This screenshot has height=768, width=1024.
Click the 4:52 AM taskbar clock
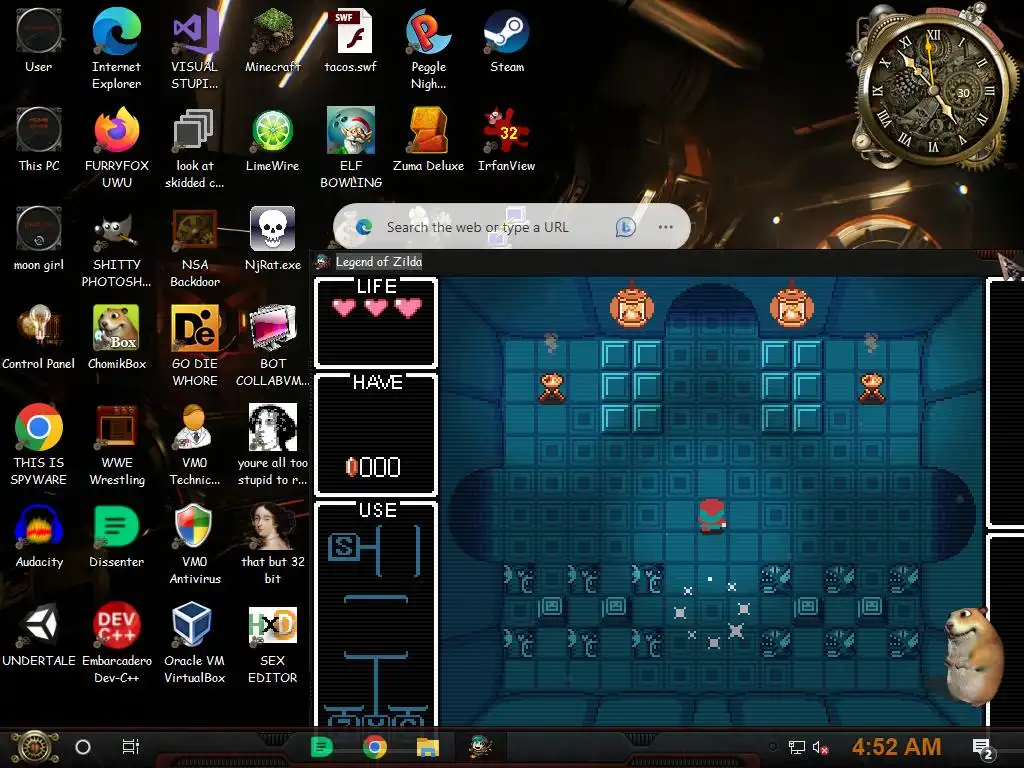point(896,746)
